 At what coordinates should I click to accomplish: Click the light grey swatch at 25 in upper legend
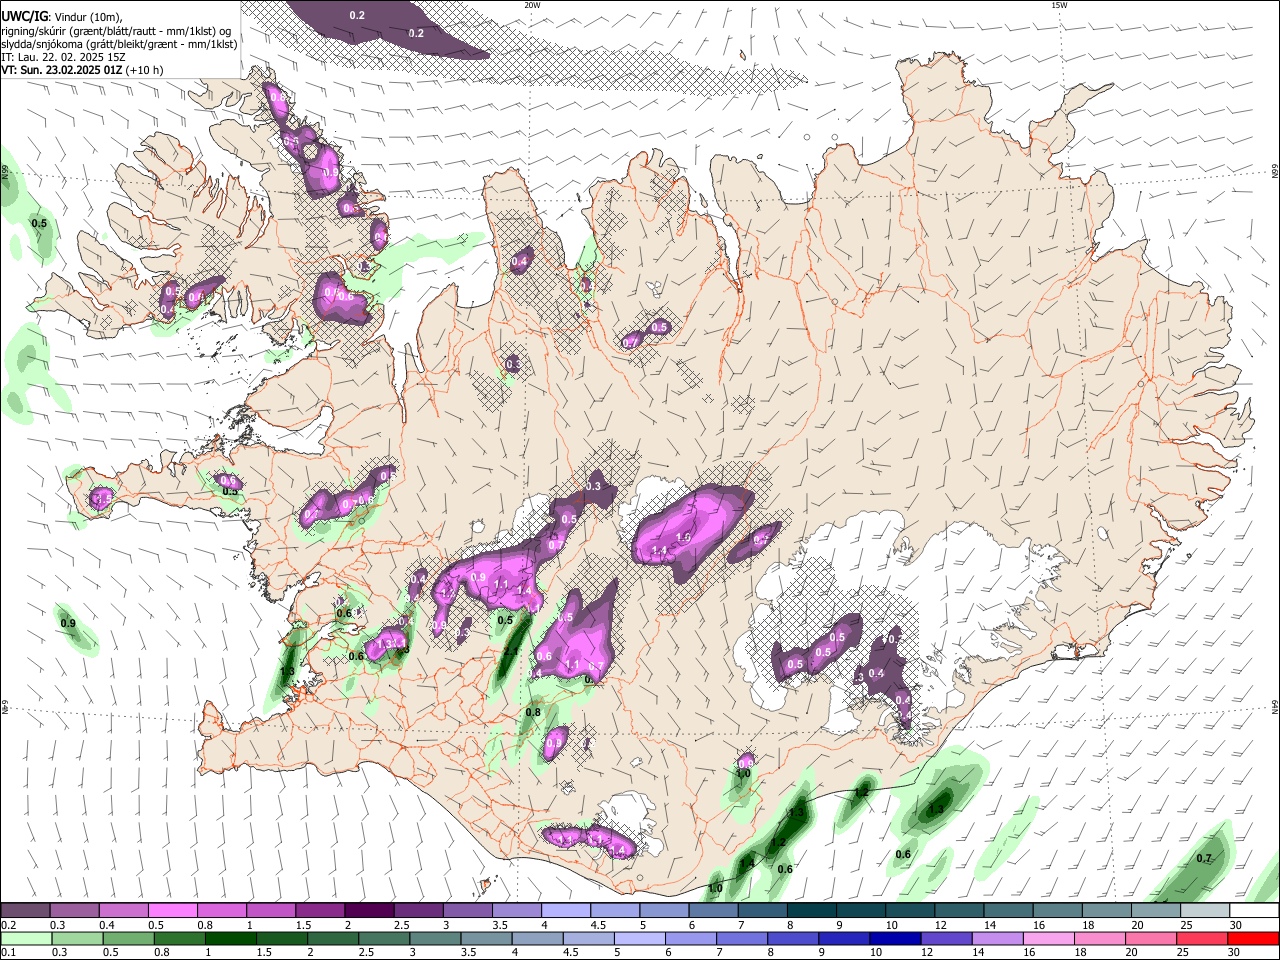[x=1204, y=911]
